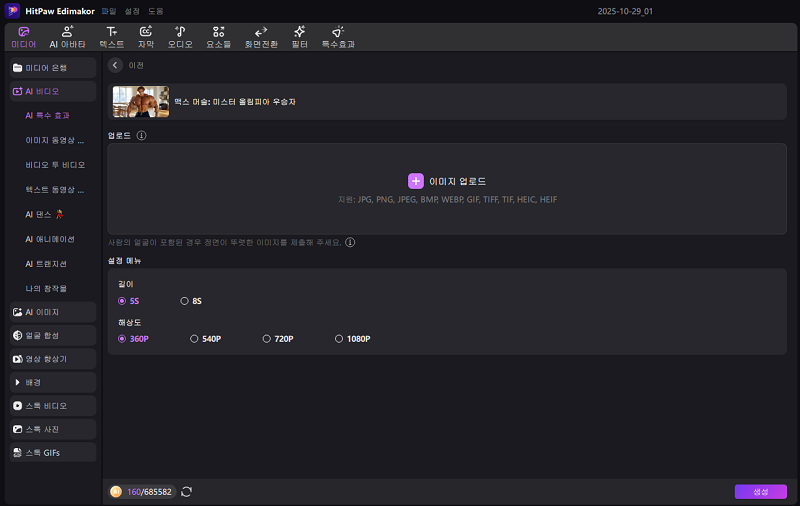
Task: Open the 도움 help menu
Action: click(156, 11)
